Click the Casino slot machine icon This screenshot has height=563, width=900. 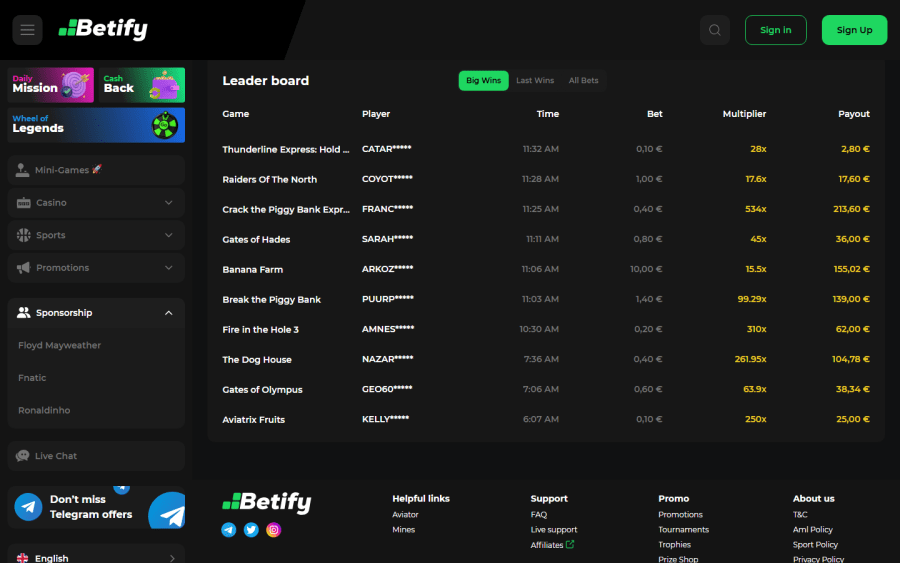[24, 203]
